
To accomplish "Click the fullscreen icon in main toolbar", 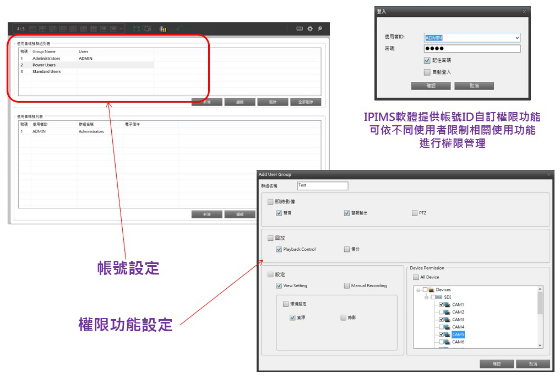I will pyautogui.click(x=136, y=29).
